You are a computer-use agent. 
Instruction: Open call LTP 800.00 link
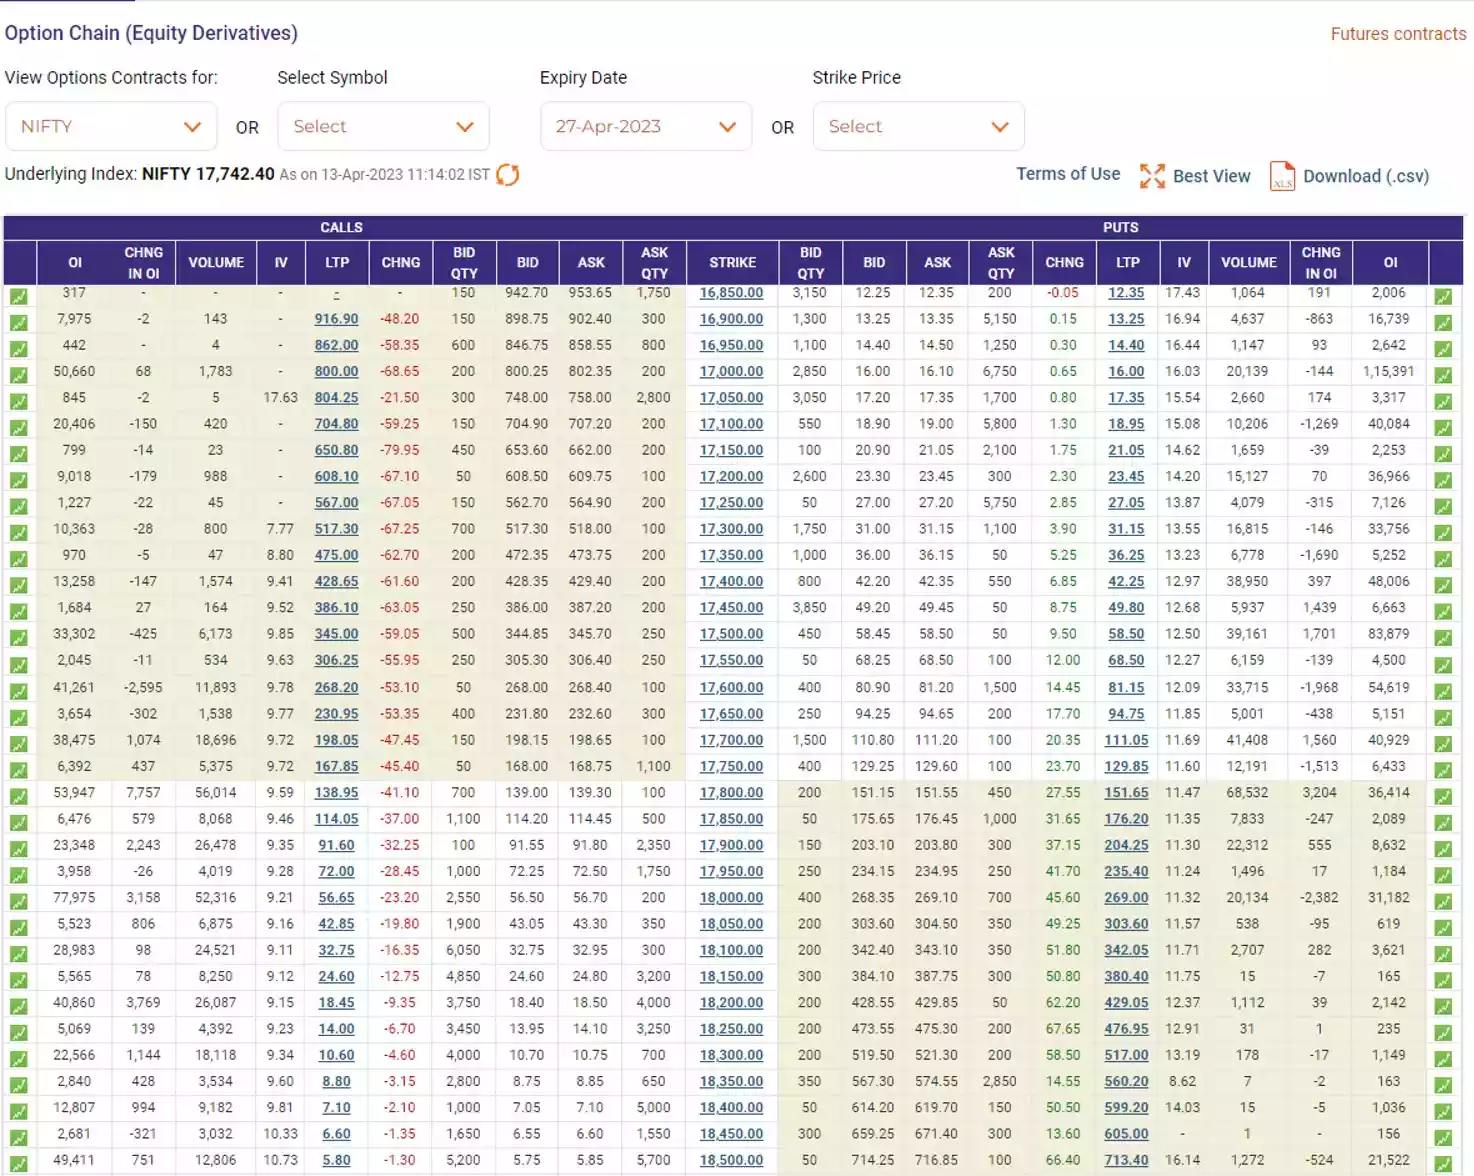click(x=336, y=371)
